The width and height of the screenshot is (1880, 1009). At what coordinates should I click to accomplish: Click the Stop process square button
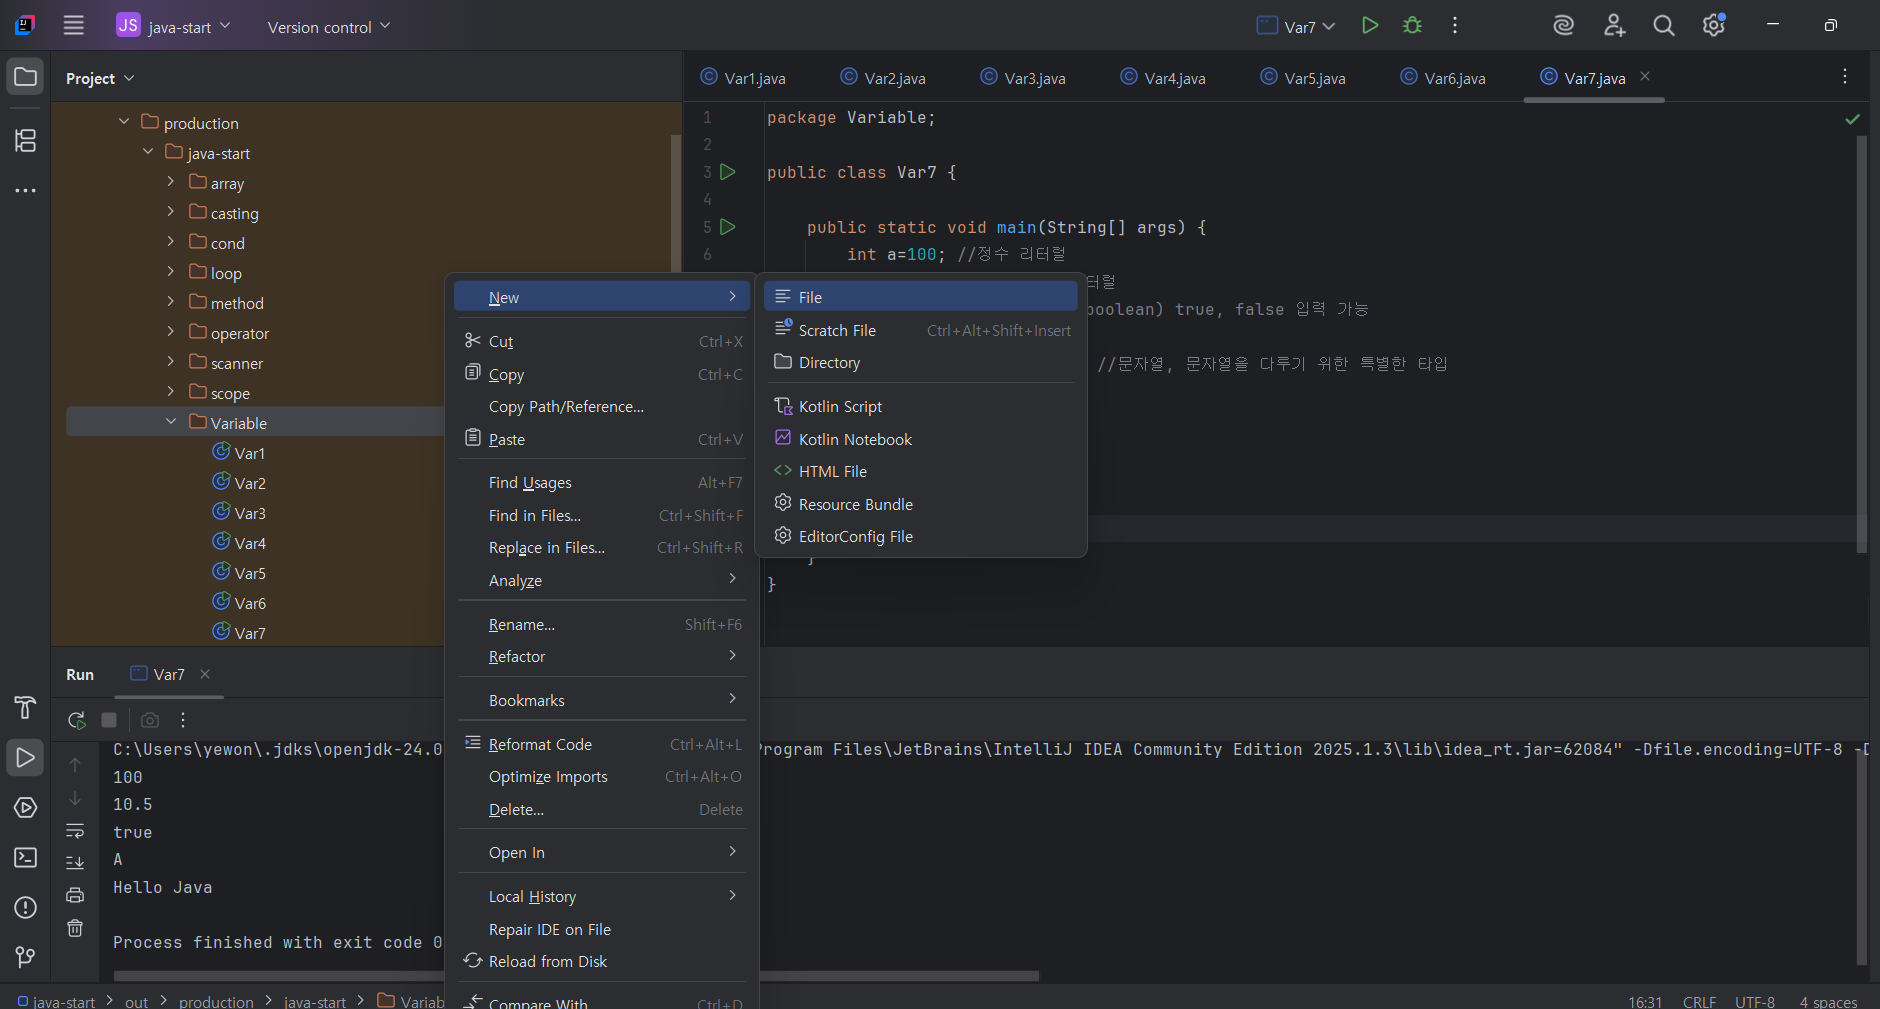pos(110,720)
